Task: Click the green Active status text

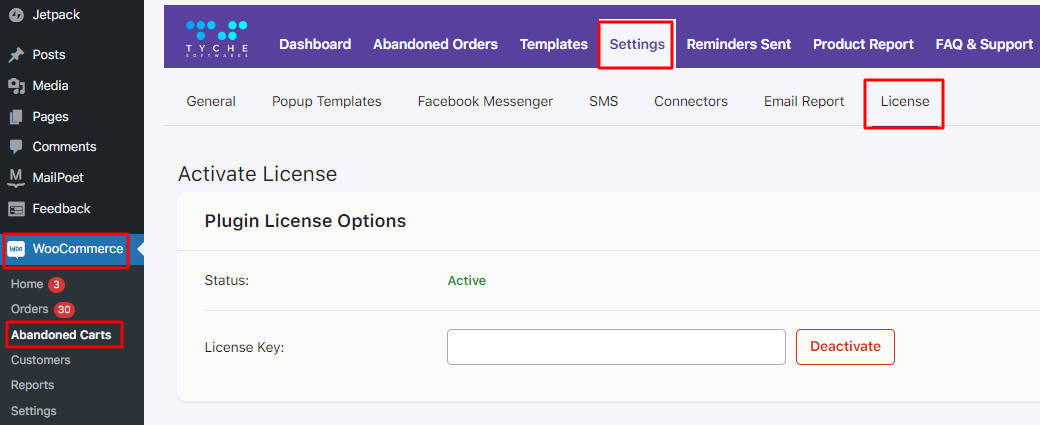Action: (467, 280)
